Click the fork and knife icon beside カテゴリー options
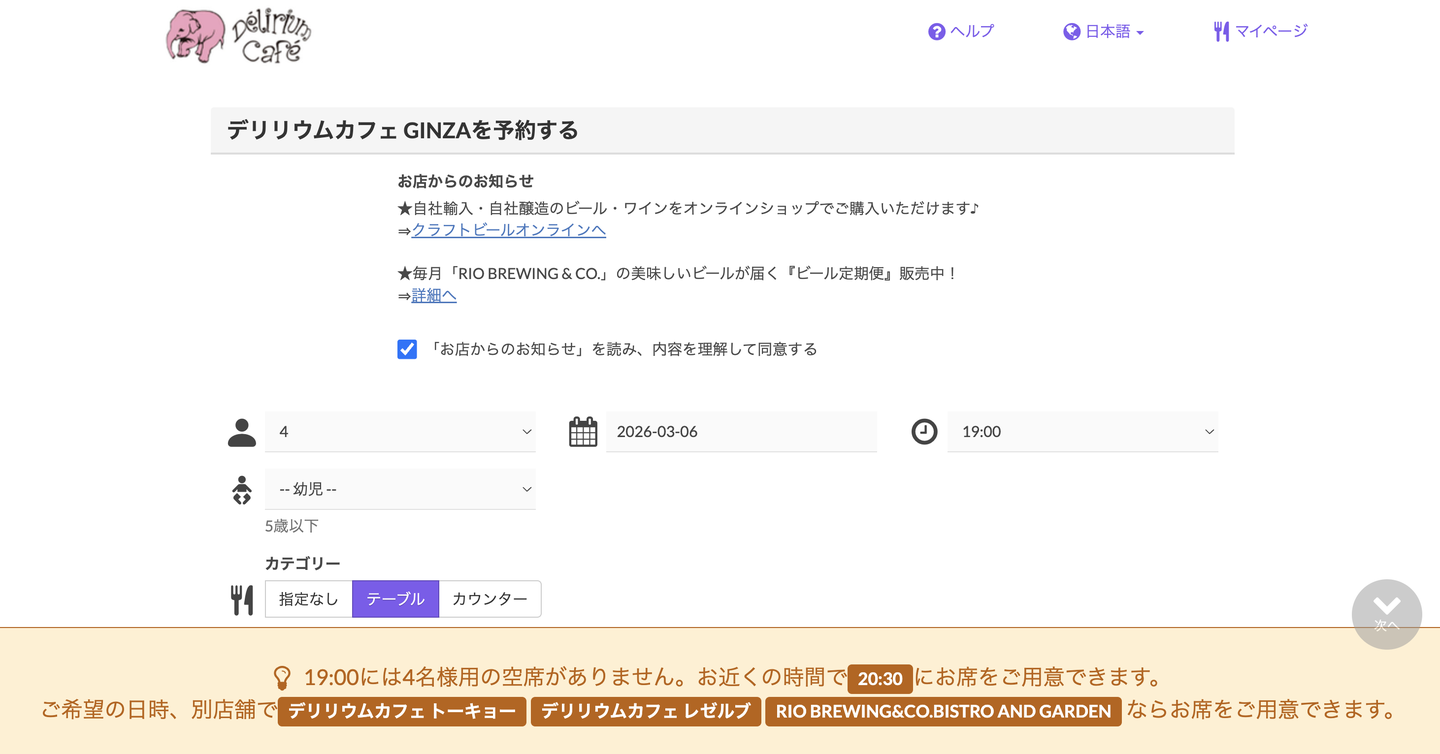The width and height of the screenshot is (1440, 754). [x=242, y=598]
